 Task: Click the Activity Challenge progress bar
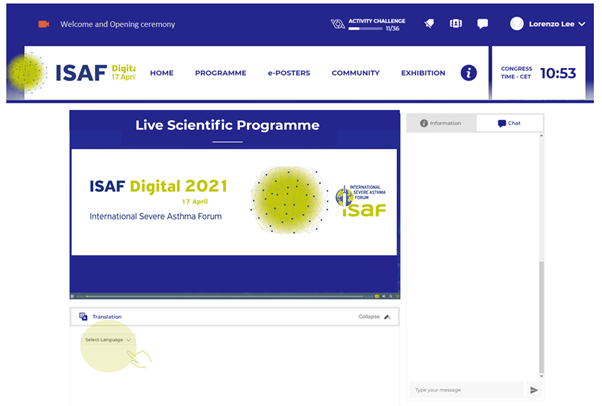click(365, 29)
